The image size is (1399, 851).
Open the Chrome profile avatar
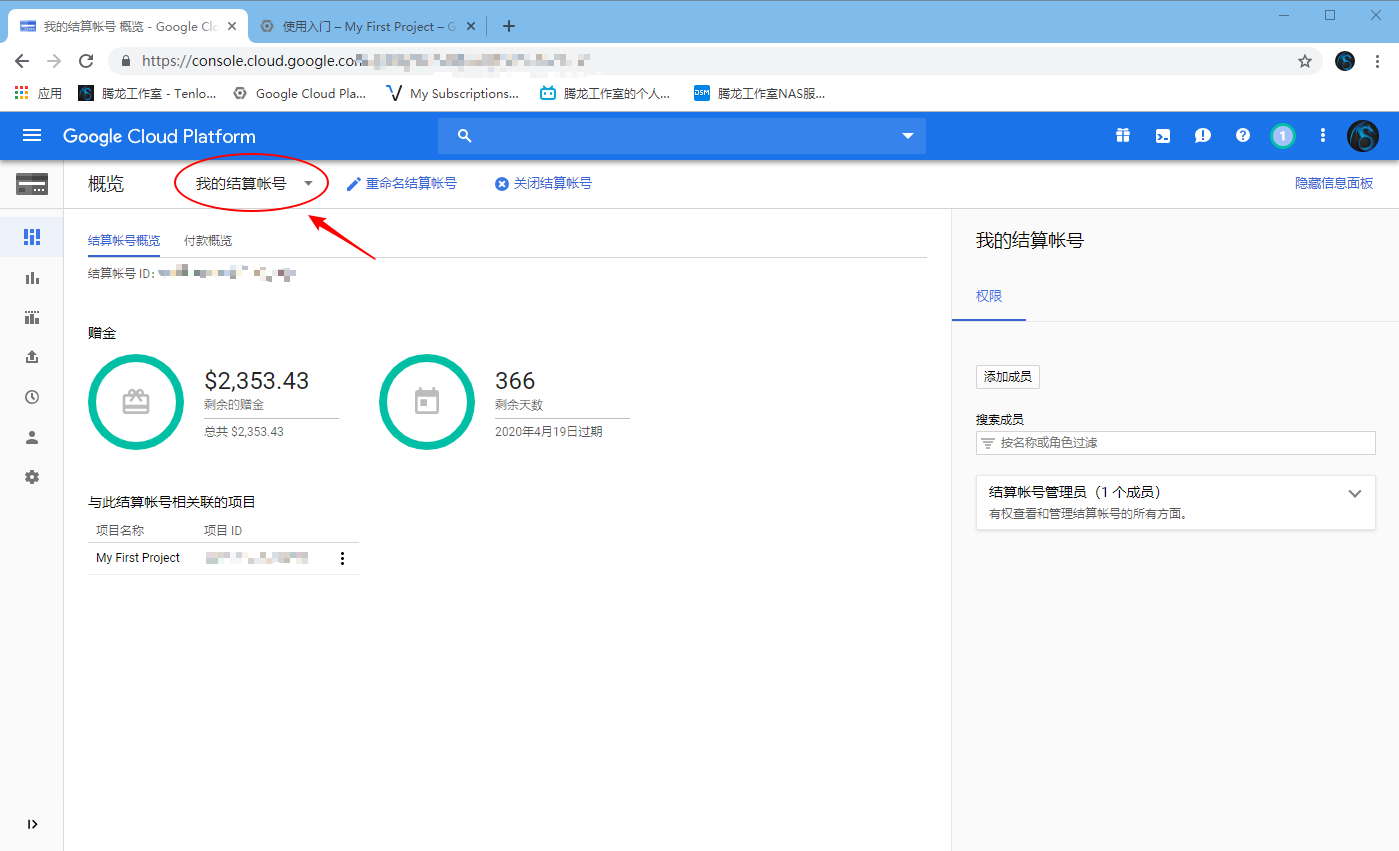pyautogui.click(x=1345, y=61)
